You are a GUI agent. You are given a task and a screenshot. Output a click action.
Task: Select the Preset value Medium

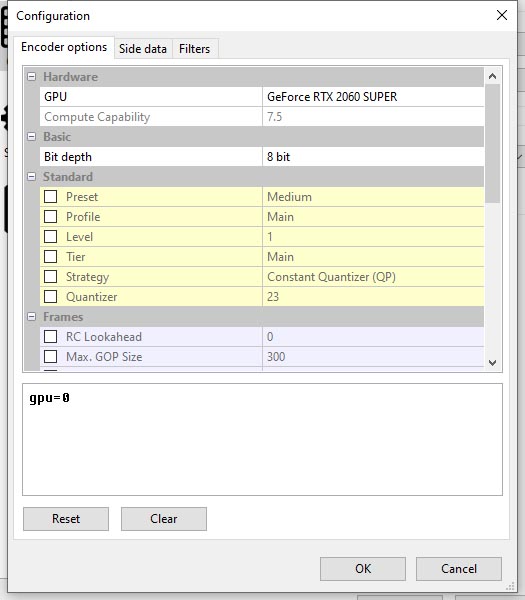[x=373, y=197]
